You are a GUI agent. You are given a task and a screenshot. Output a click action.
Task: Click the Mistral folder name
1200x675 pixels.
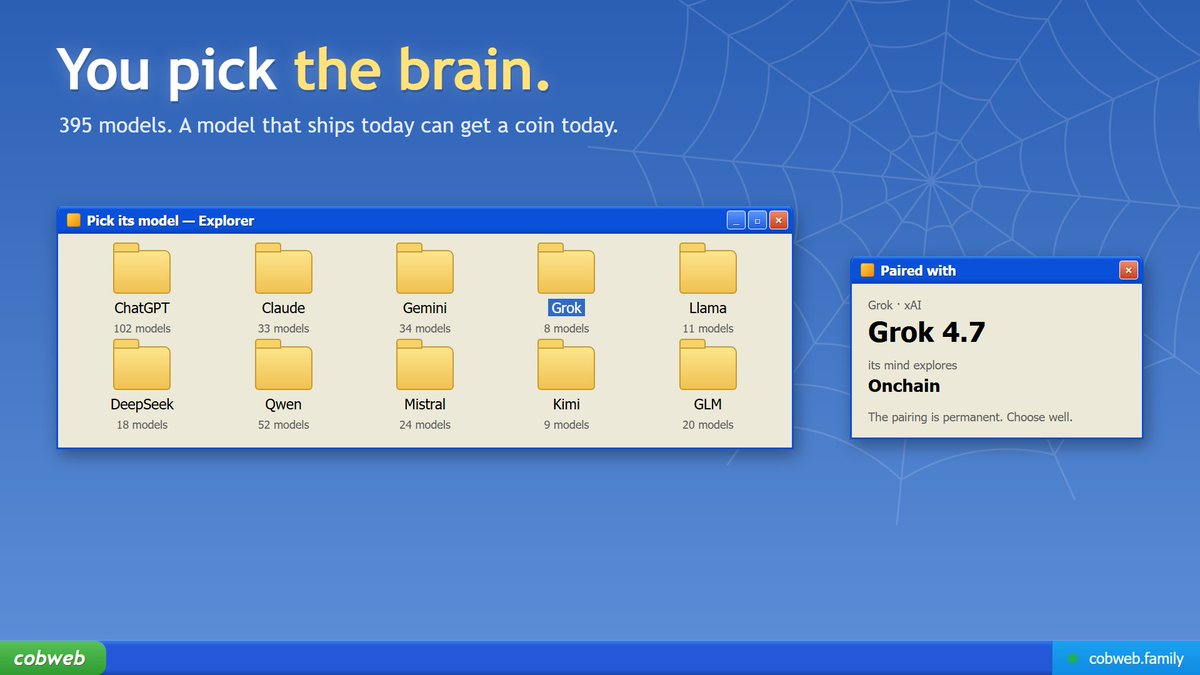(x=425, y=404)
